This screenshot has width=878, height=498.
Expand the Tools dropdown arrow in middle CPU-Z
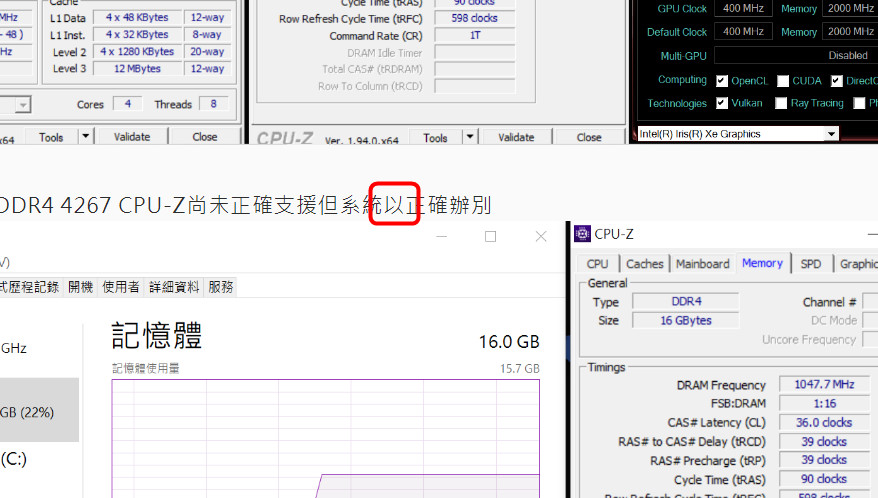pos(470,136)
